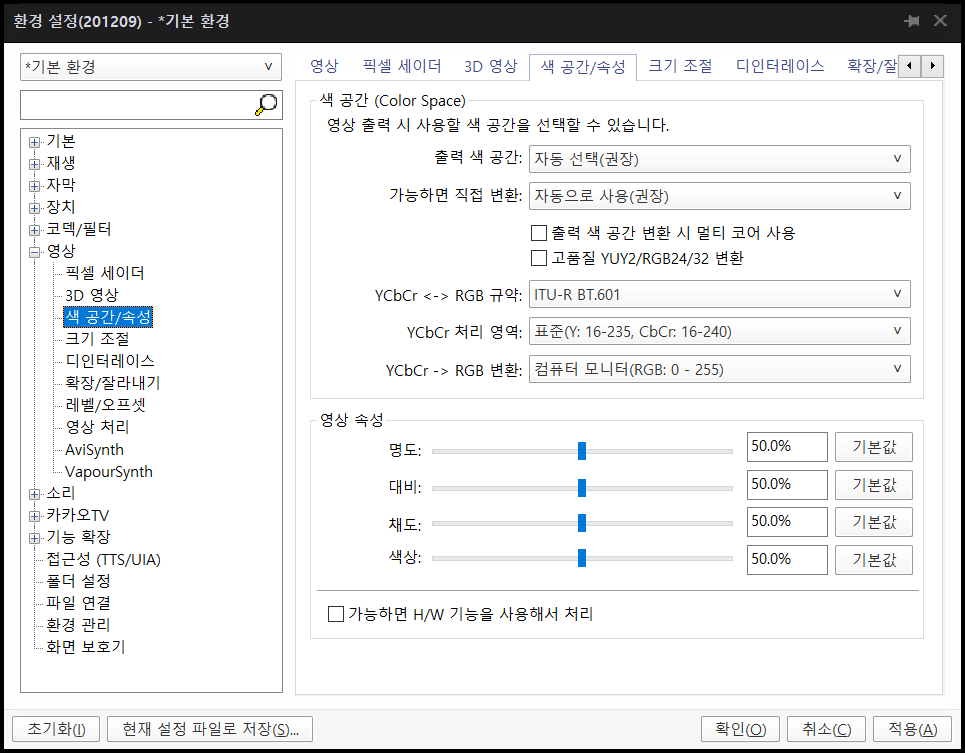Viewport: 965px width, 753px height.
Task: Click the settings search input field
Action: (137, 105)
